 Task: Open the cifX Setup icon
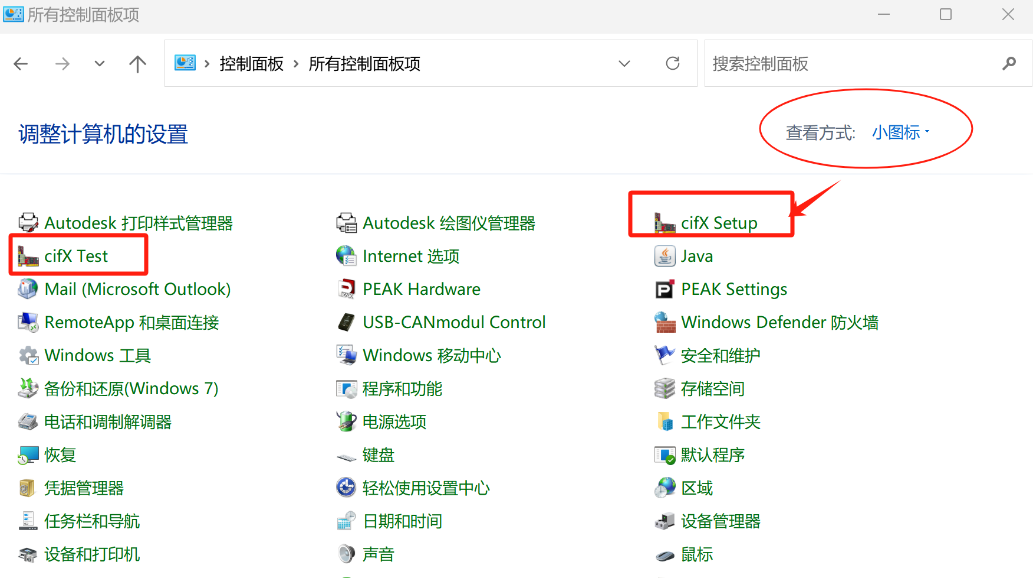tap(664, 223)
